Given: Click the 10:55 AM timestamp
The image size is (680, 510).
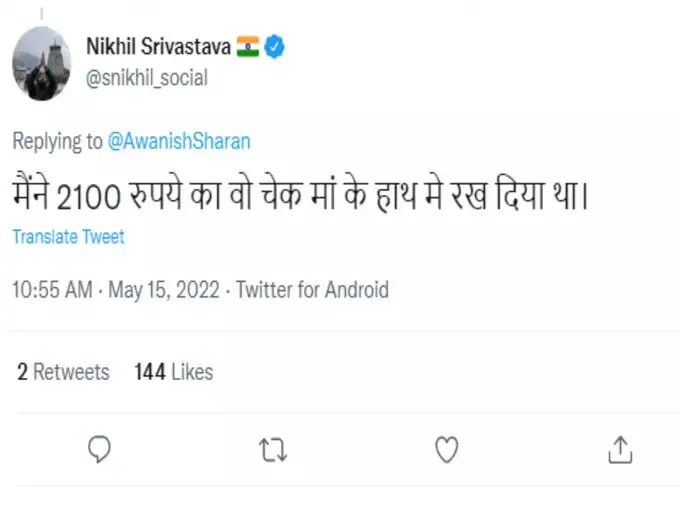Looking at the screenshot, I should 54,291.
